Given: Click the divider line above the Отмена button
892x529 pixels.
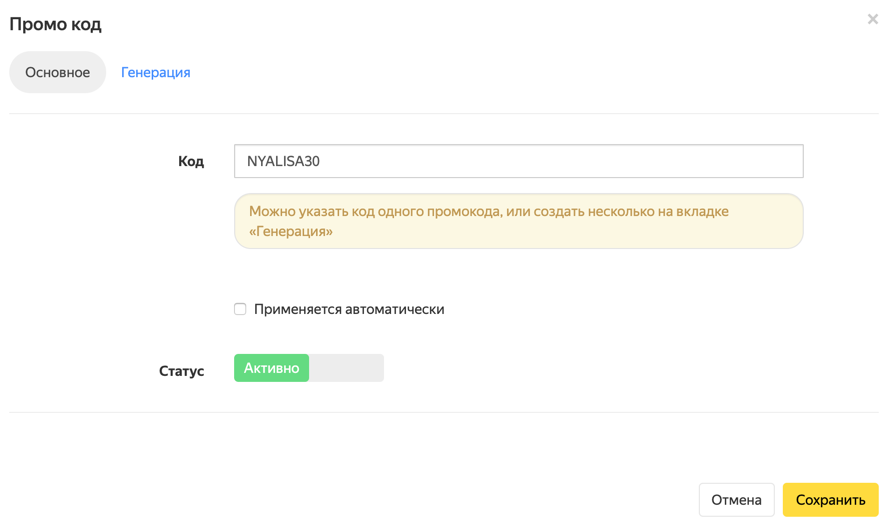Looking at the screenshot, I should click(445, 412).
